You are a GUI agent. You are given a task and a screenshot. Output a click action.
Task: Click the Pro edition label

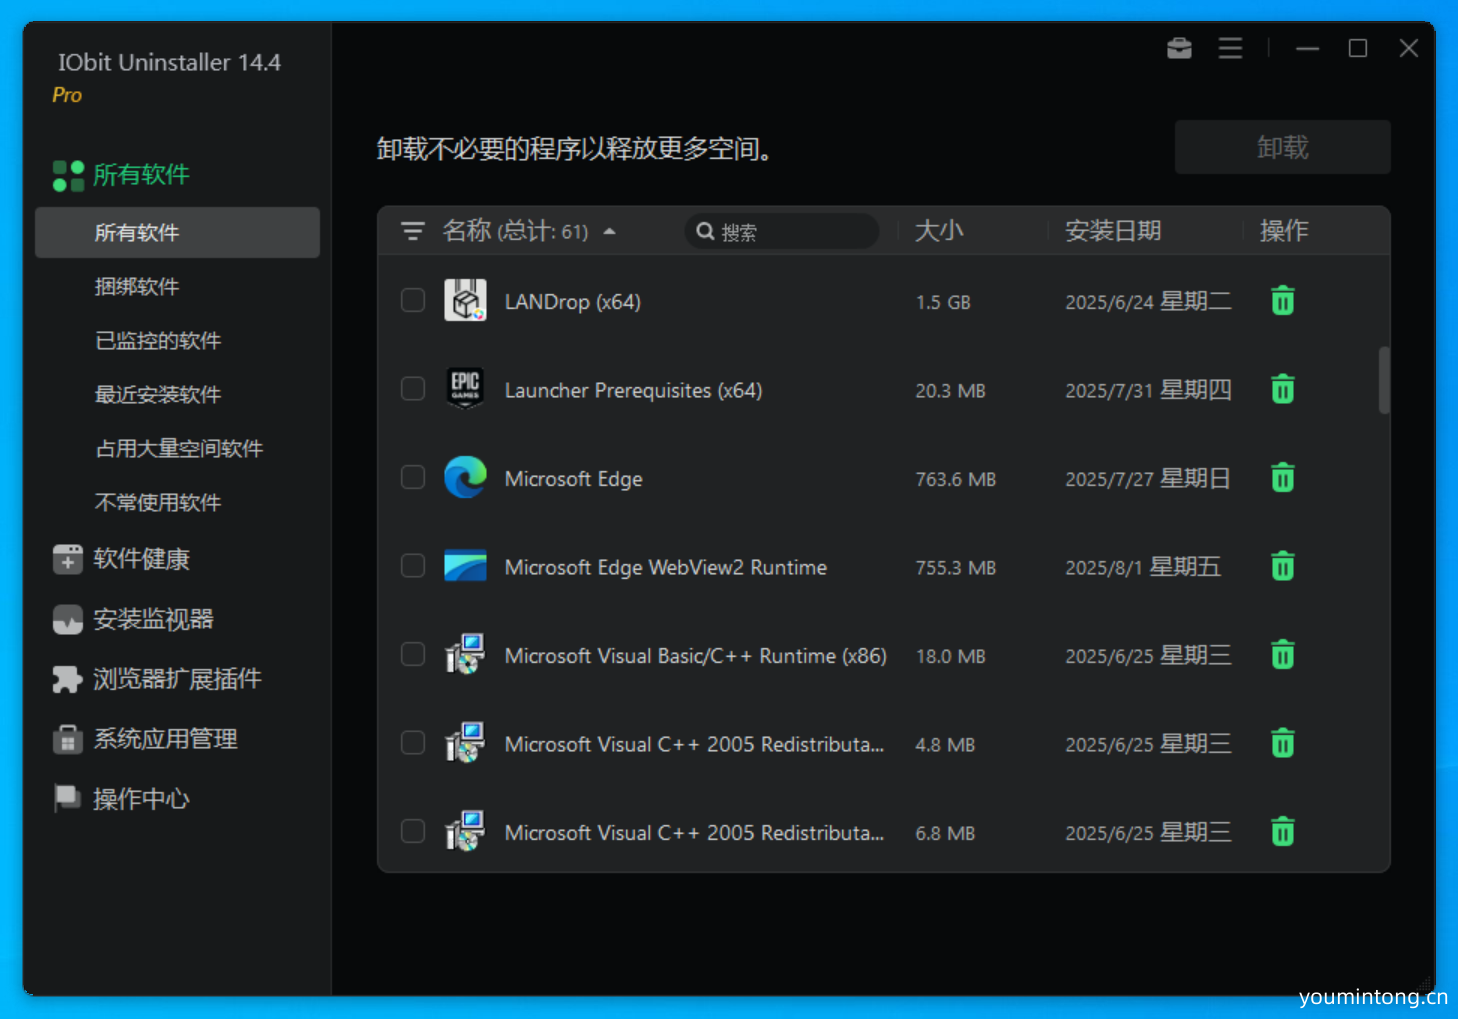point(67,95)
